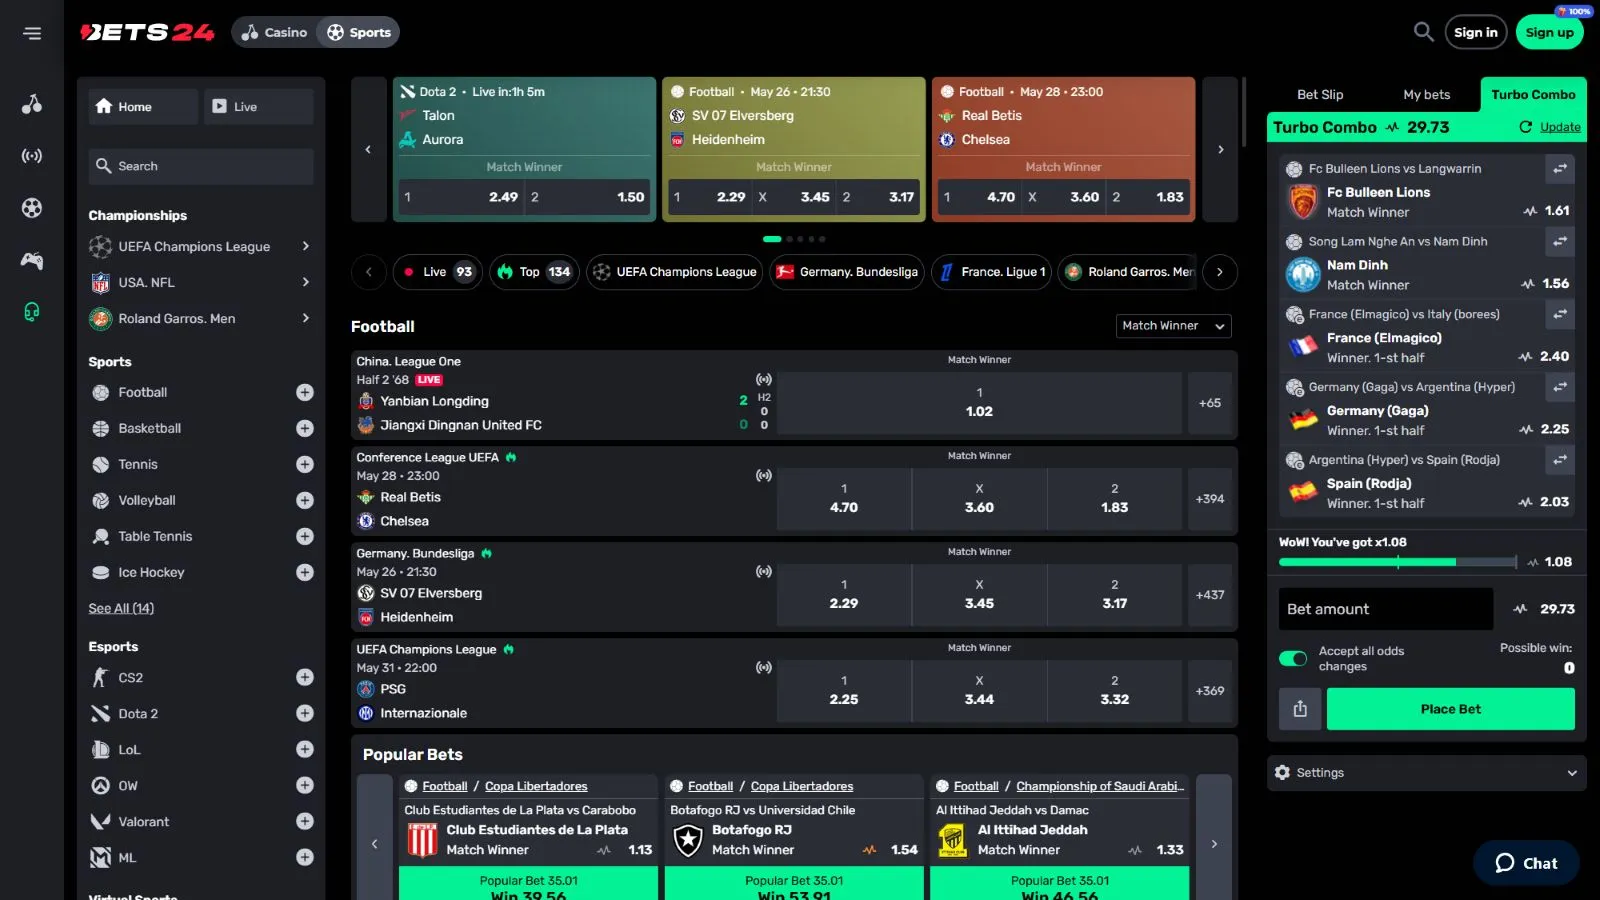Viewport: 1600px width, 900px height.
Task: Switch to Sports mode
Action: (359, 33)
